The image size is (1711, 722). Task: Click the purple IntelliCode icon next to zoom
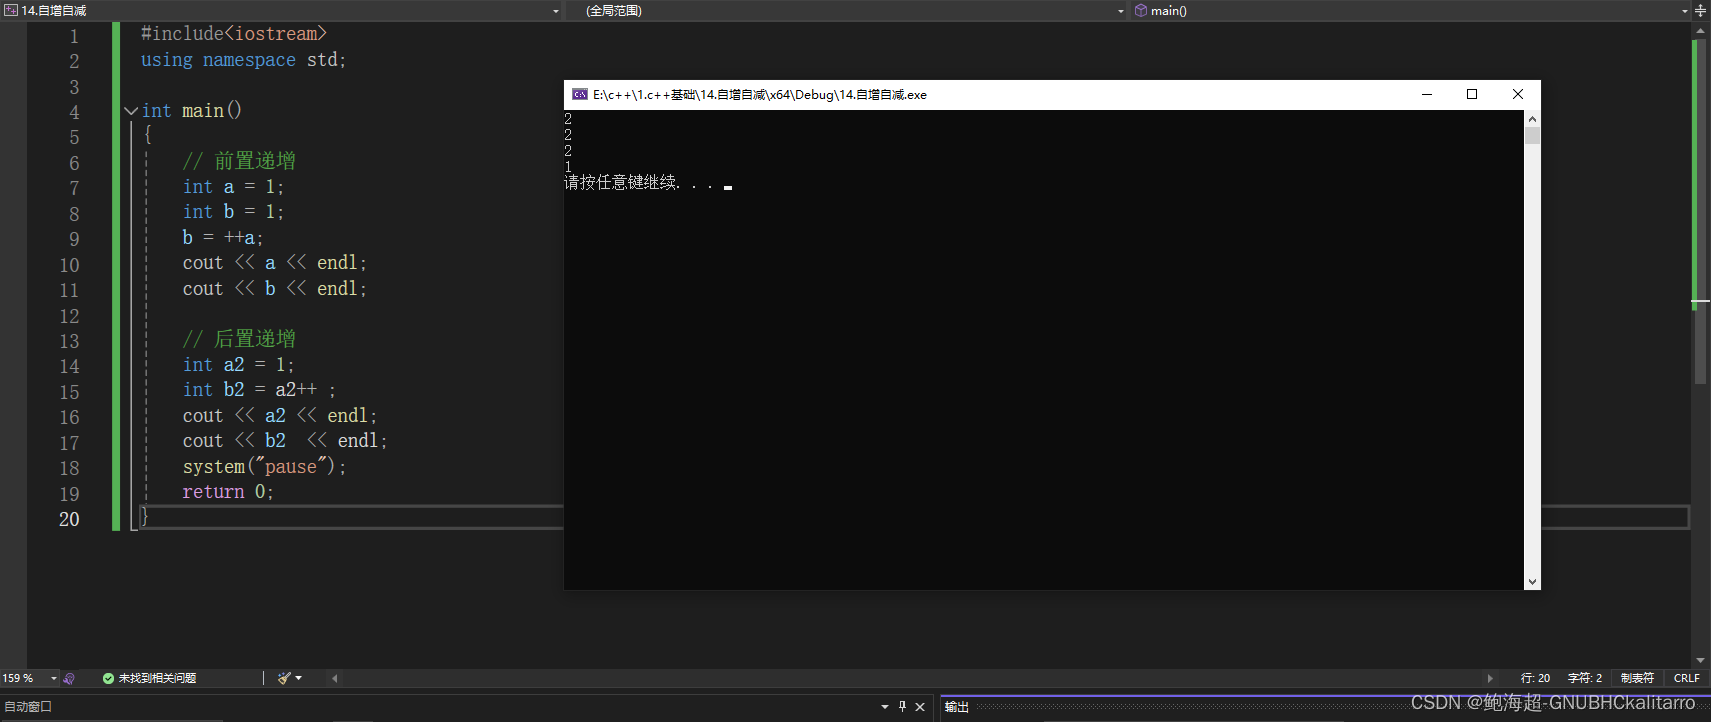[69, 678]
